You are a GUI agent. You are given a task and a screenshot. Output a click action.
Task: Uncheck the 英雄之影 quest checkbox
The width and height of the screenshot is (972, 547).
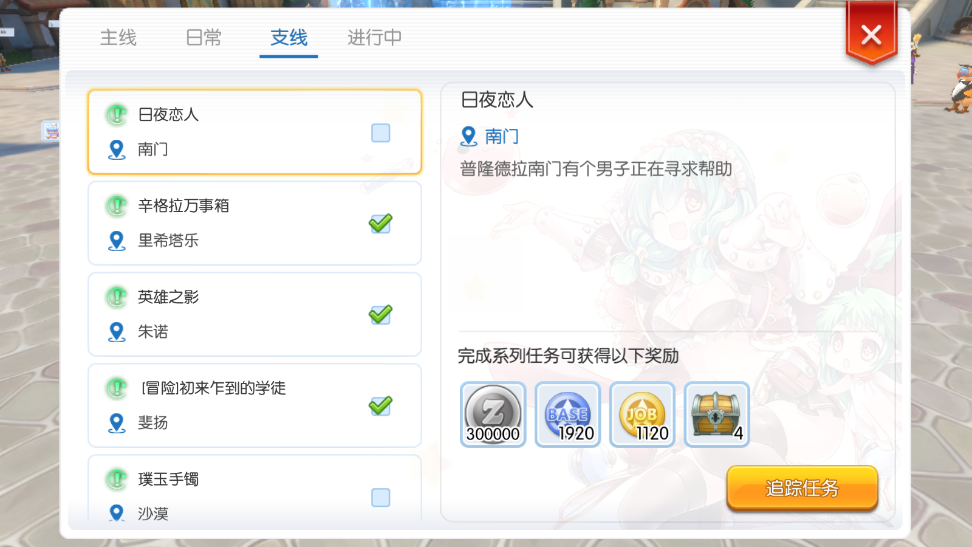coord(381,314)
